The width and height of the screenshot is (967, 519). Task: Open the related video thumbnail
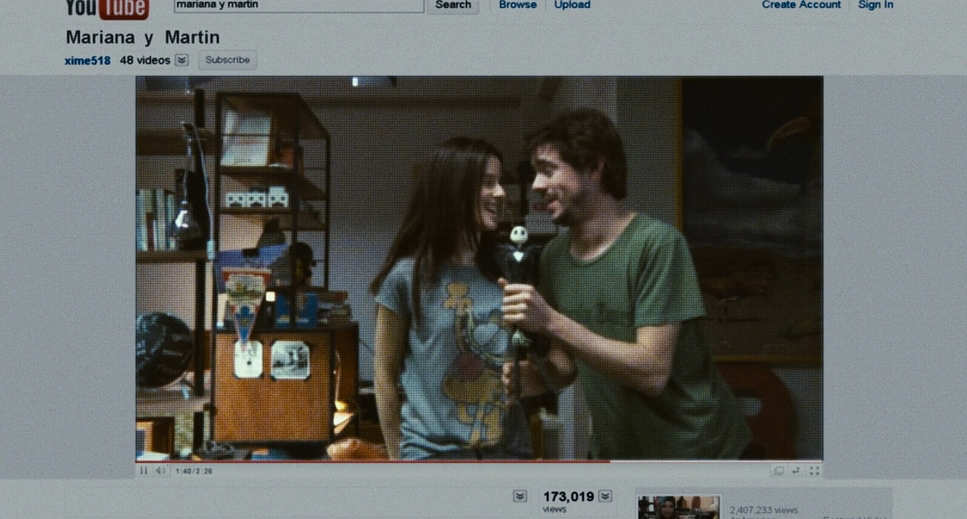pos(679,508)
